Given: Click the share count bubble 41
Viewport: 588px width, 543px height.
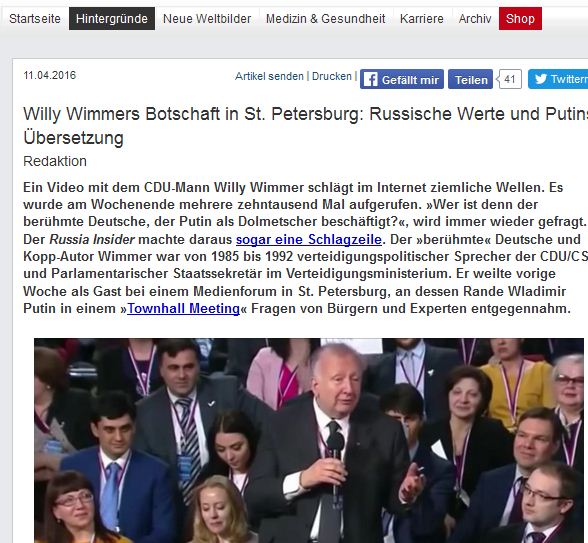Looking at the screenshot, I should point(509,79).
